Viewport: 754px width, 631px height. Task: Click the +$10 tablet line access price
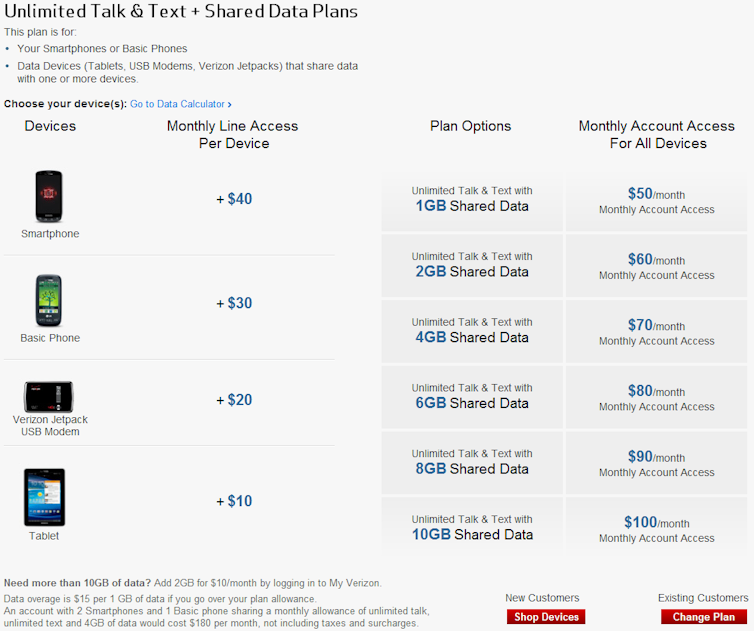point(234,501)
